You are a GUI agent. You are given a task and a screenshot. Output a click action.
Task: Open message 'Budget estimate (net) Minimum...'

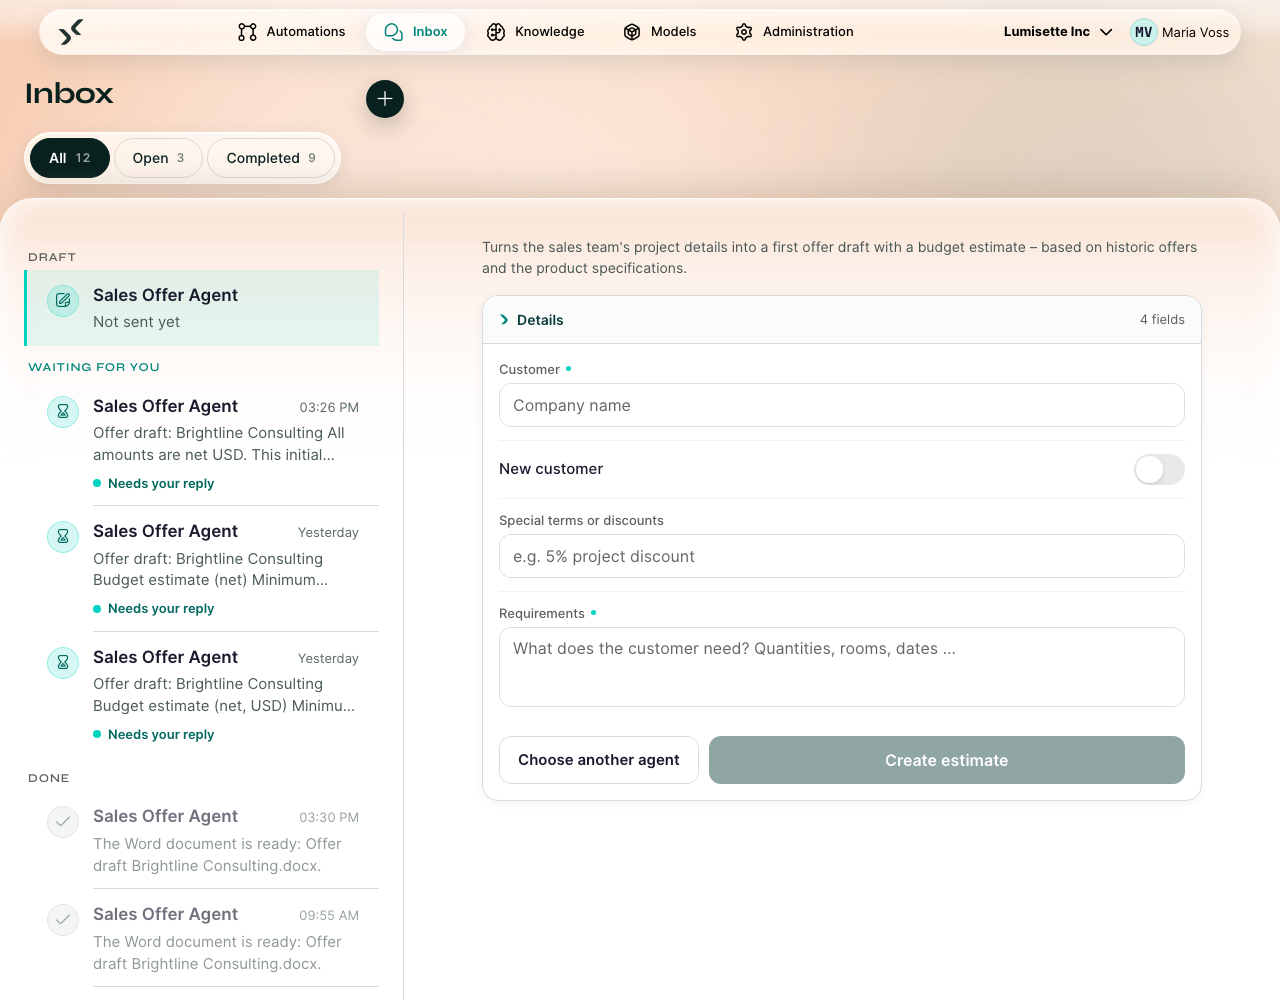tap(202, 569)
